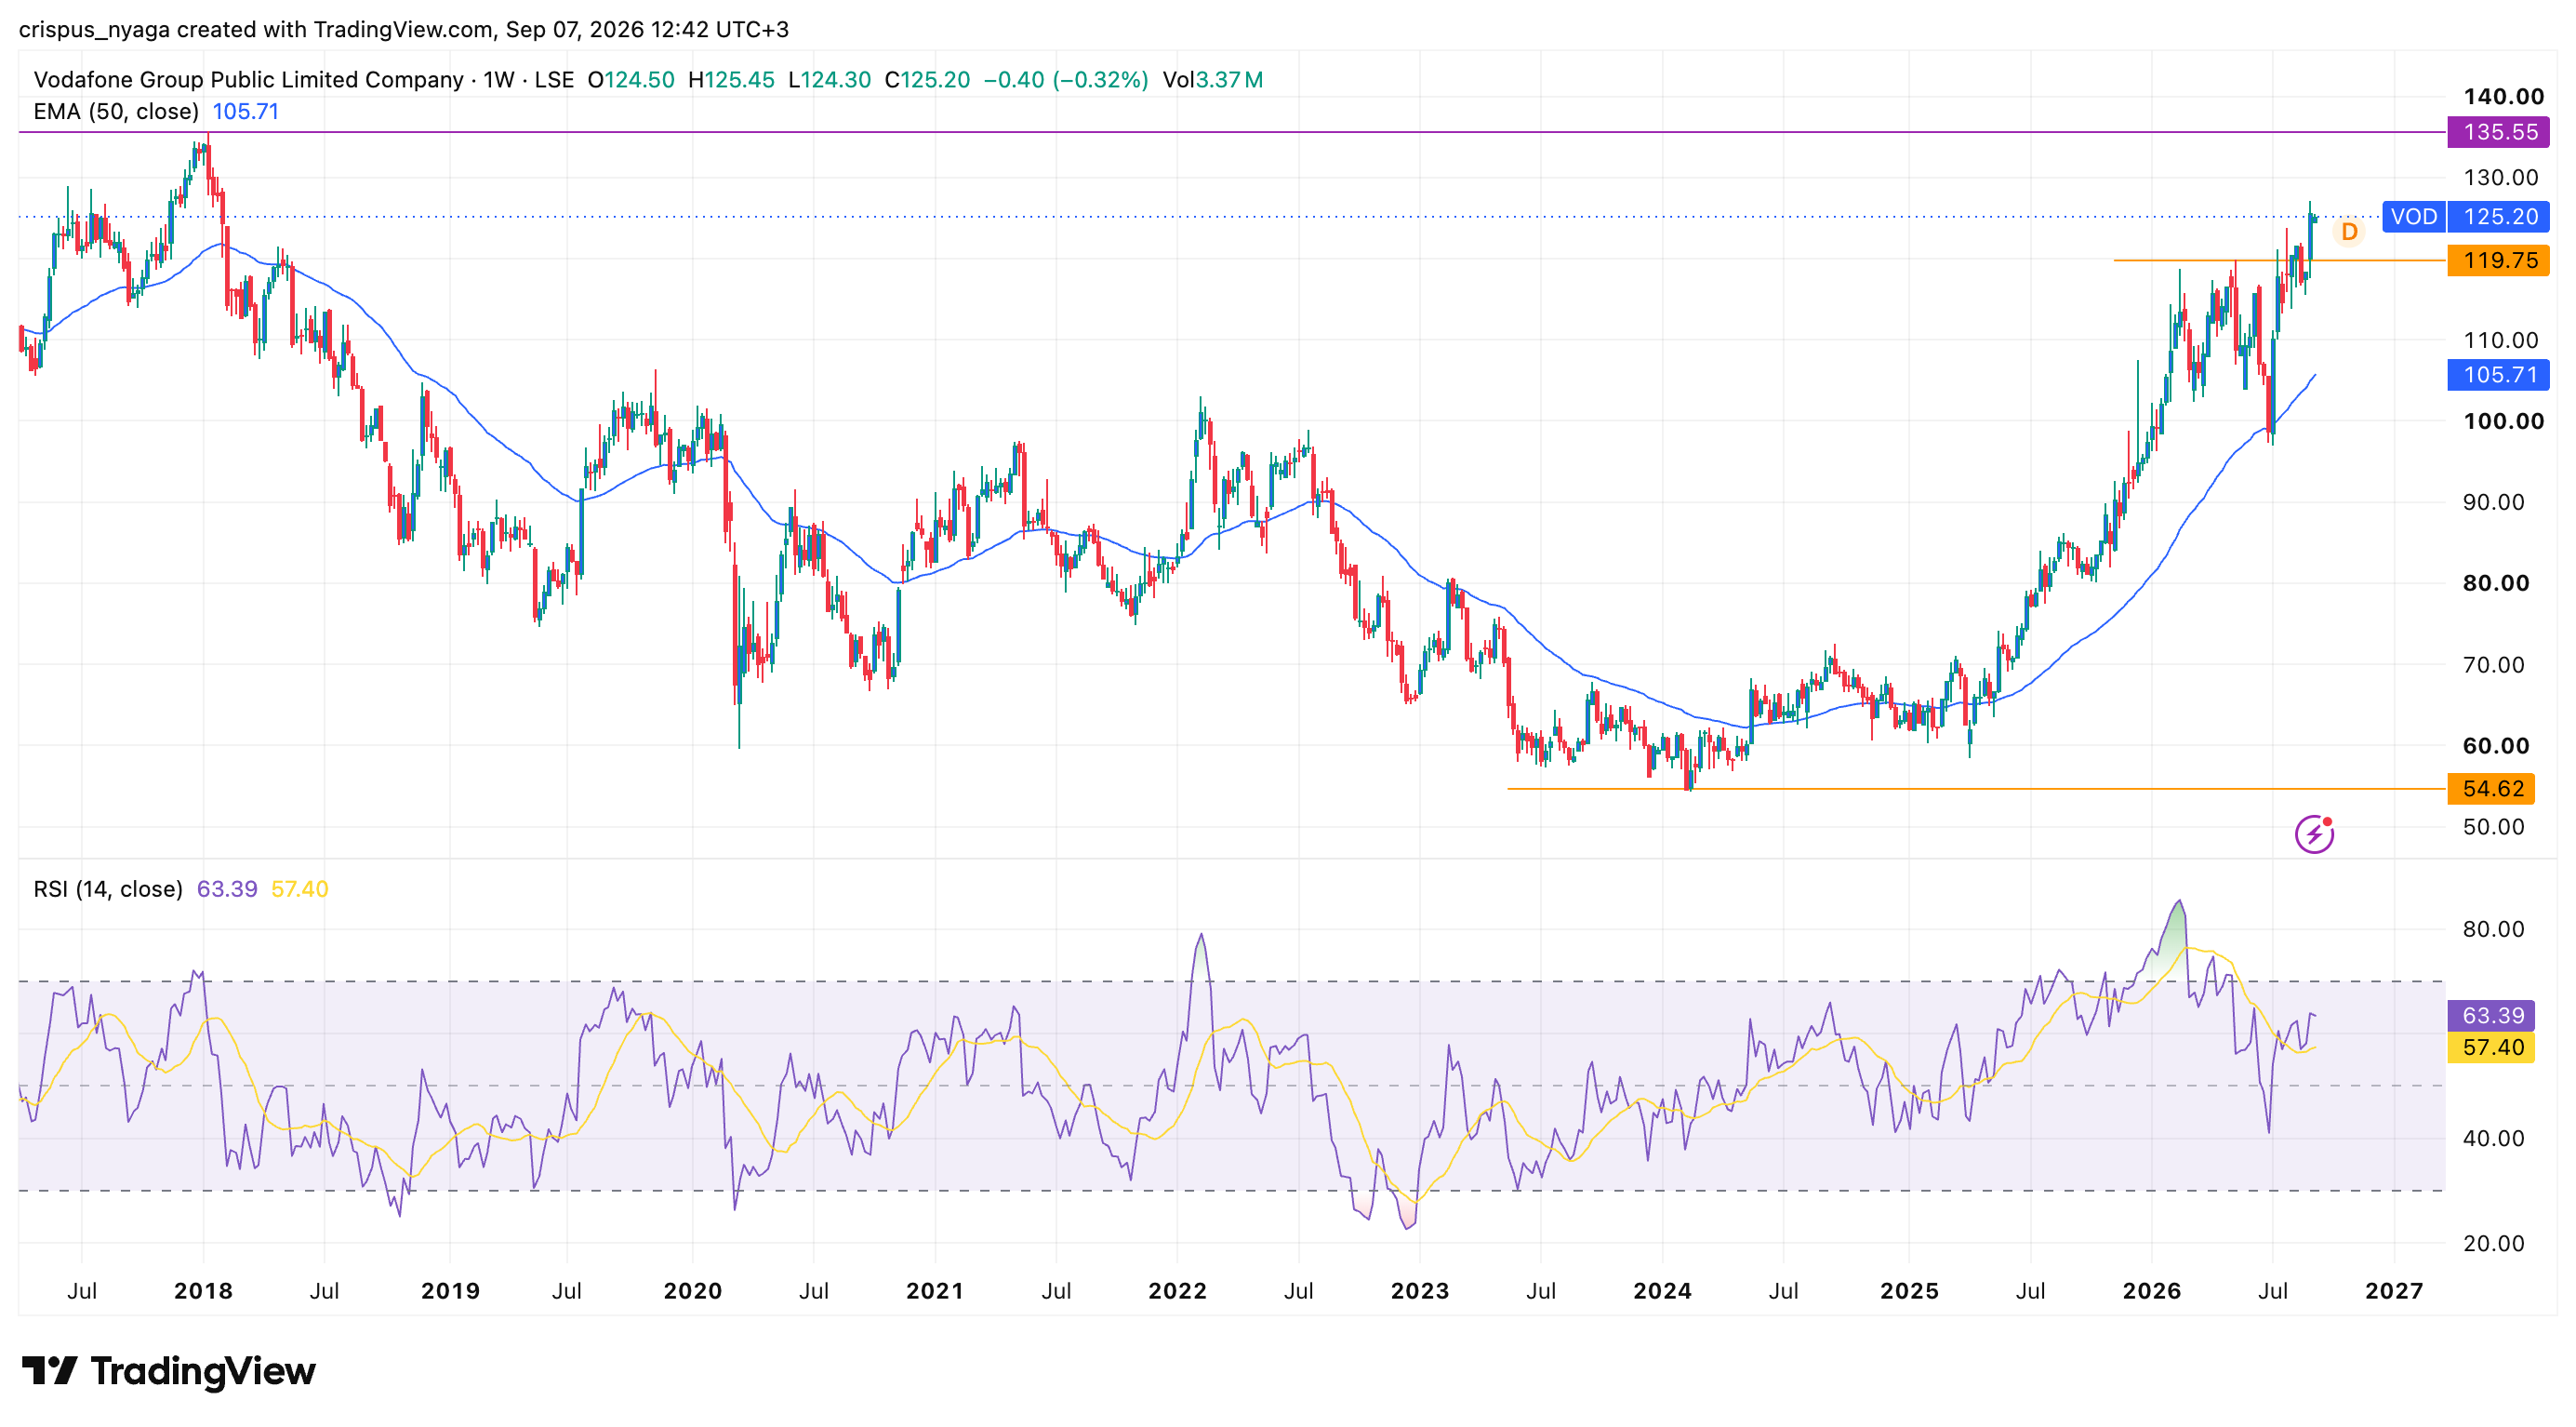Image resolution: width=2576 pixels, height=1427 pixels.
Task: Click the 70.00 price axis label
Action: click(x=2493, y=665)
